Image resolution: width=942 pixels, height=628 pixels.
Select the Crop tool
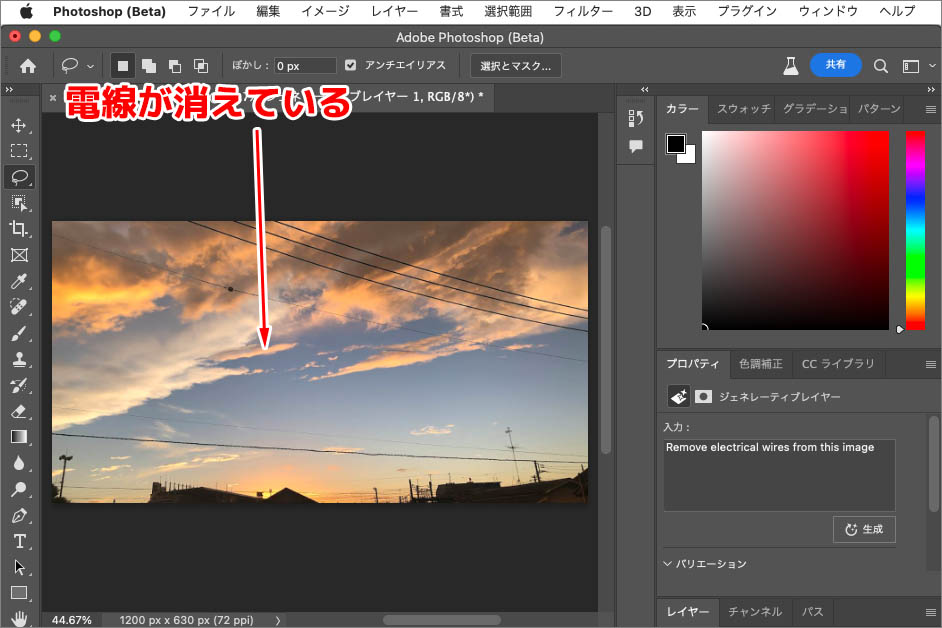19,229
